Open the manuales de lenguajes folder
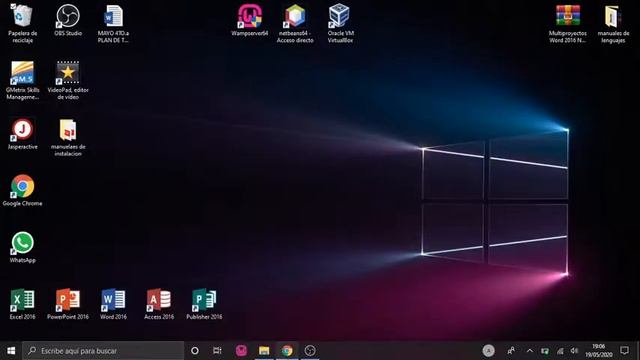This screenshot has height=360, width=640. pyautogui.click(x=613, y=23)
